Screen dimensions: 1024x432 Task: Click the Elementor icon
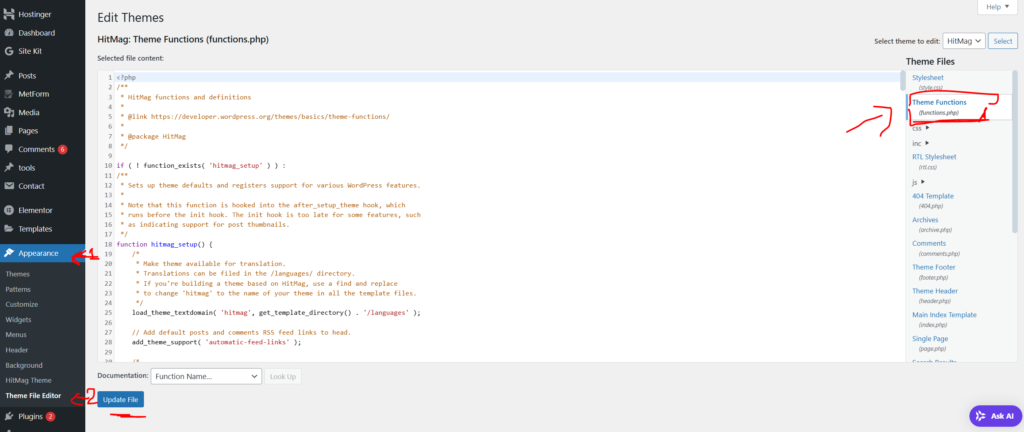pos(9,210)
